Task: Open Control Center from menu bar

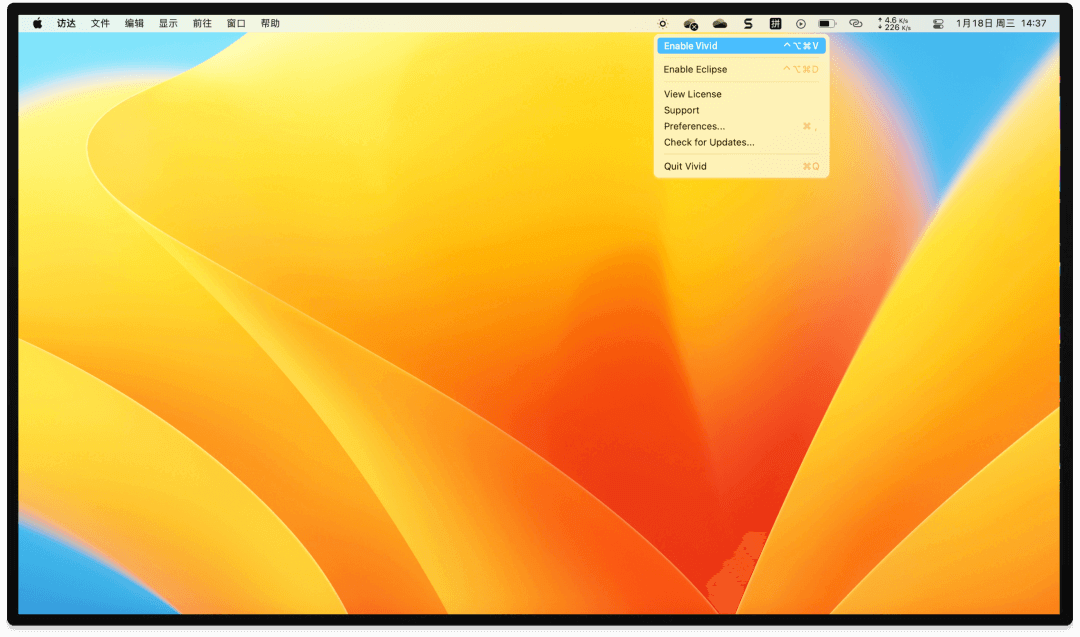Action: (x=937, y=23)
